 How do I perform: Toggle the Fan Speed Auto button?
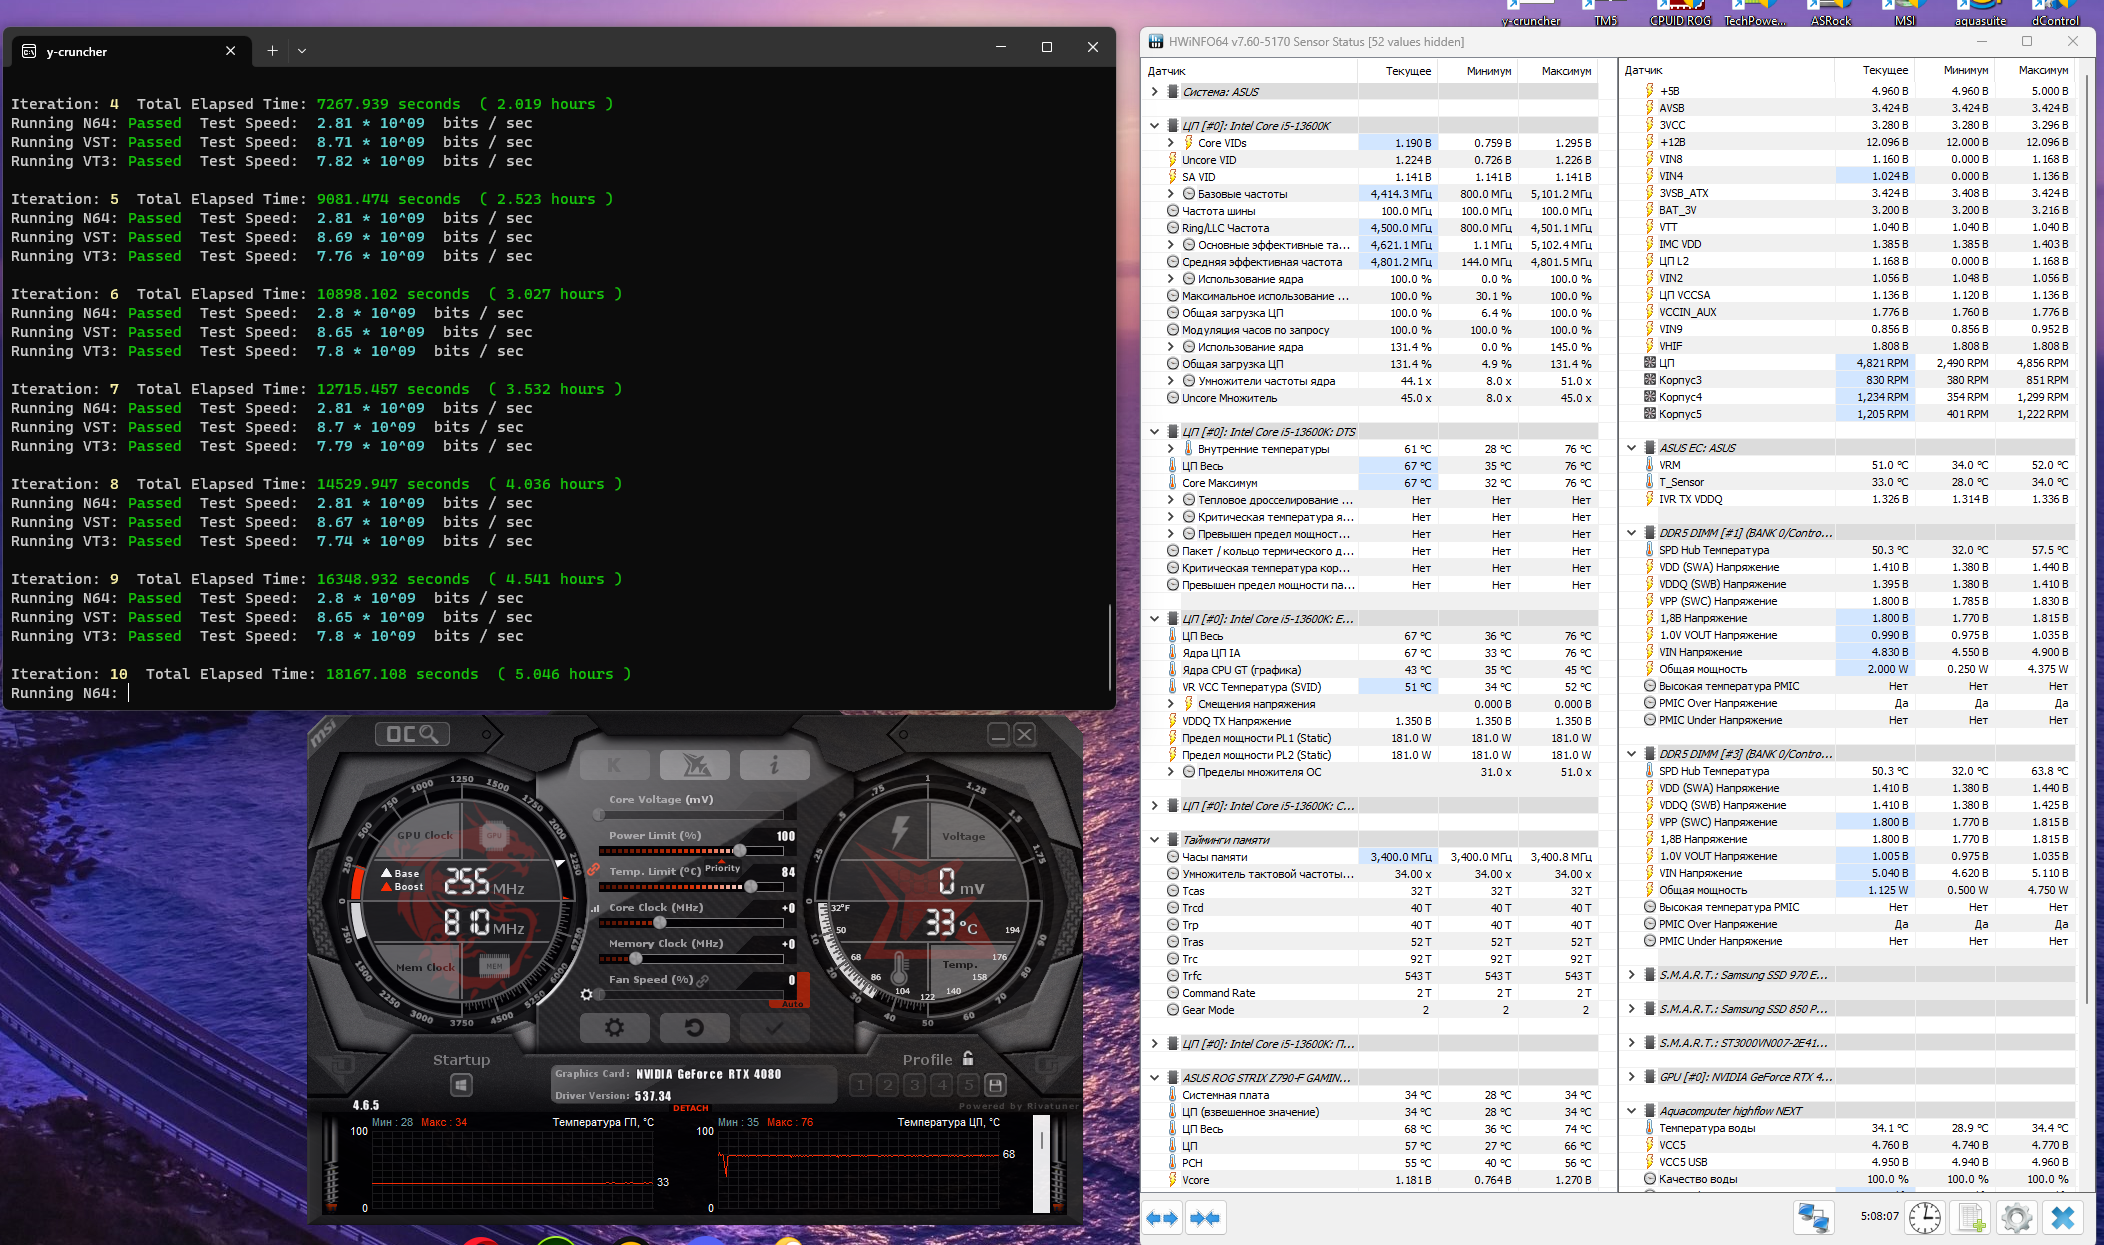click(792, 1003)
